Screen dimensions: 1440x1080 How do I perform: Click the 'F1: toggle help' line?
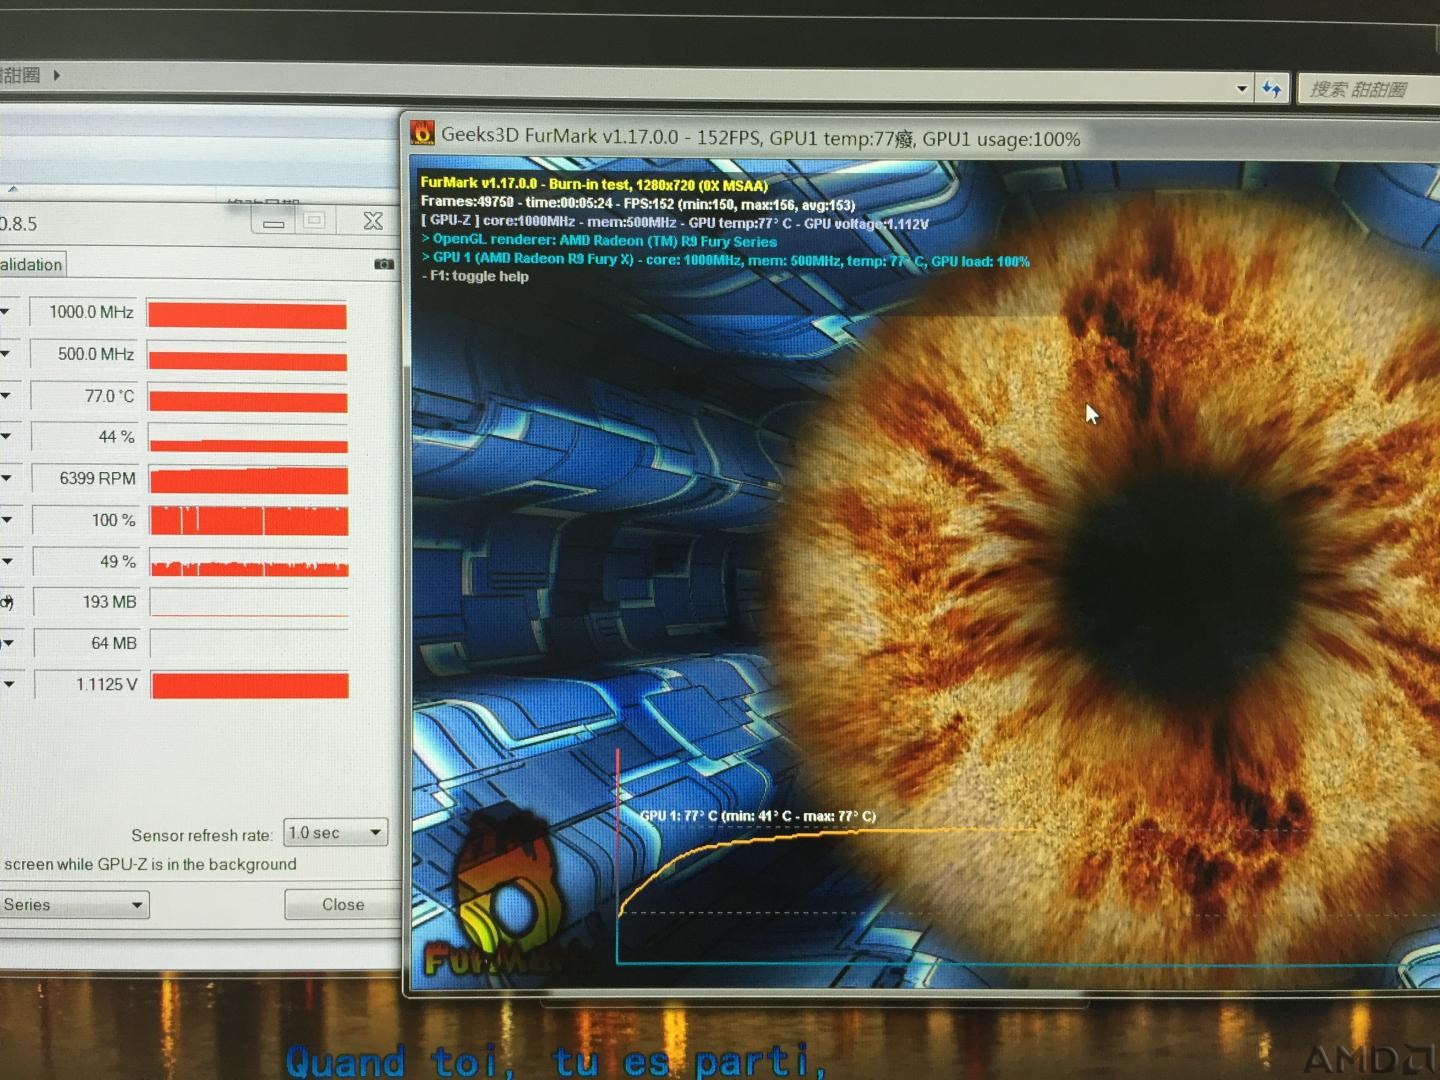tap(475, 277)
